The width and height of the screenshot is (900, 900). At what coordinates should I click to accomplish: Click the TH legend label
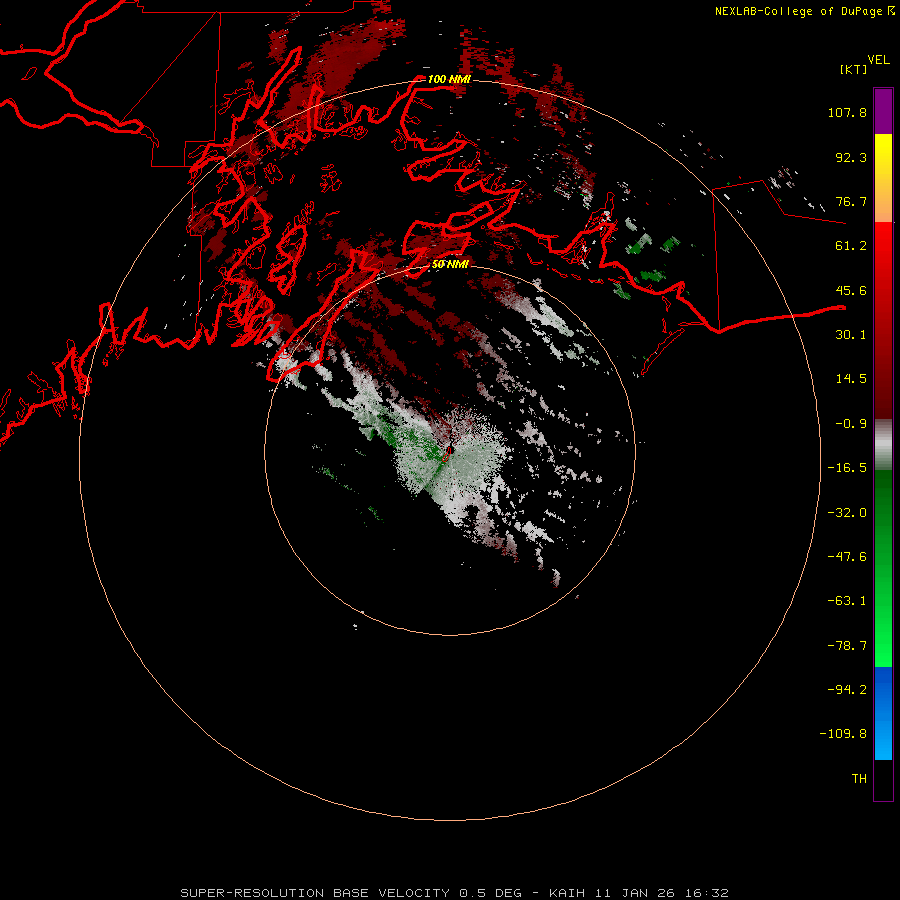[x=859, y=779]
